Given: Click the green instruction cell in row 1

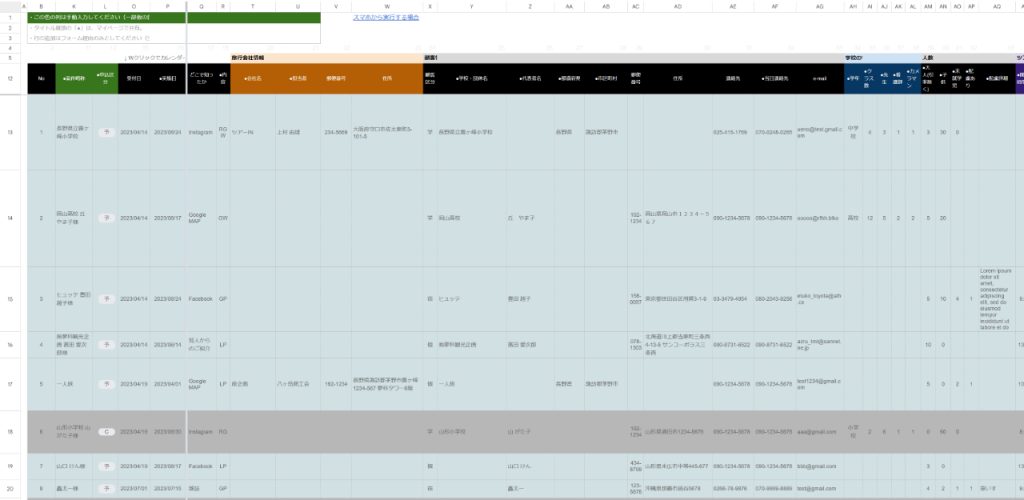Looking at the screenshot, I should click(105, 17).
